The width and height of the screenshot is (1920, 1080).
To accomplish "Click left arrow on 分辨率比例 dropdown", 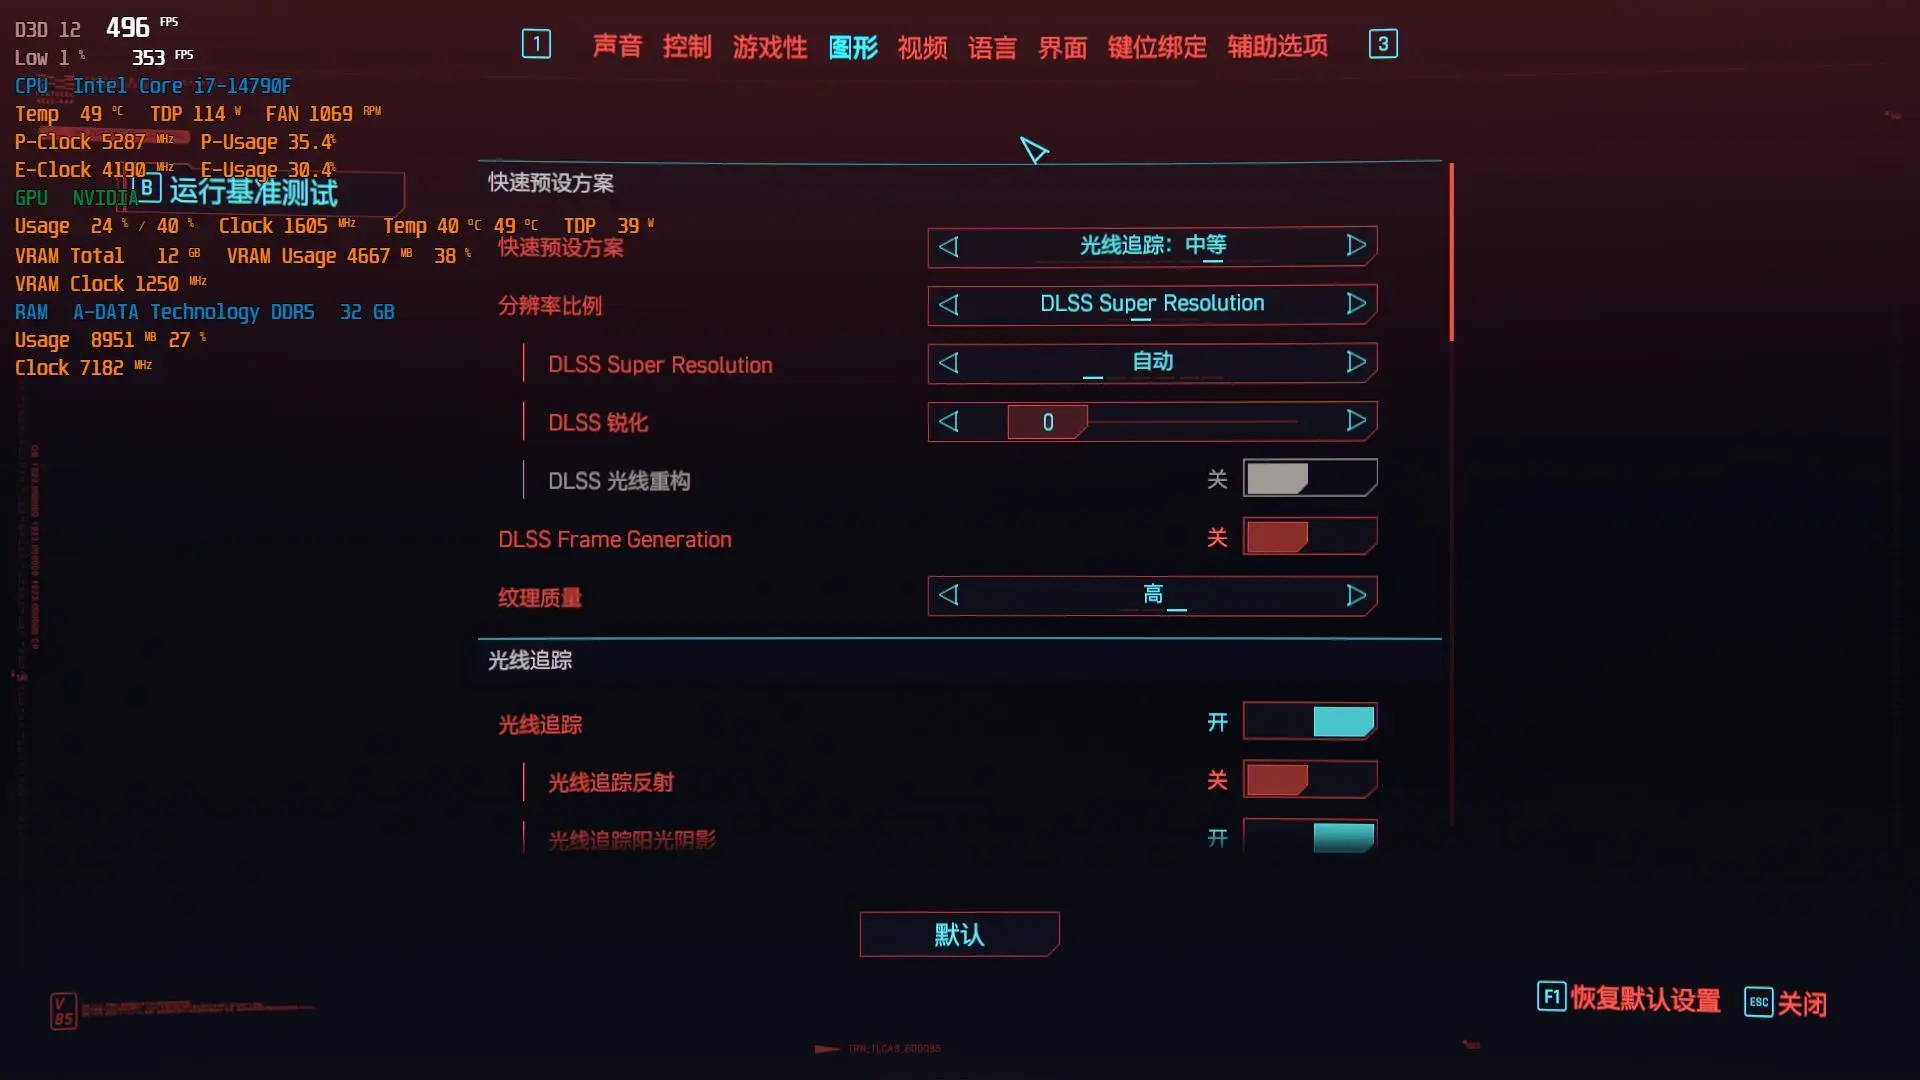I will [949, 303].
